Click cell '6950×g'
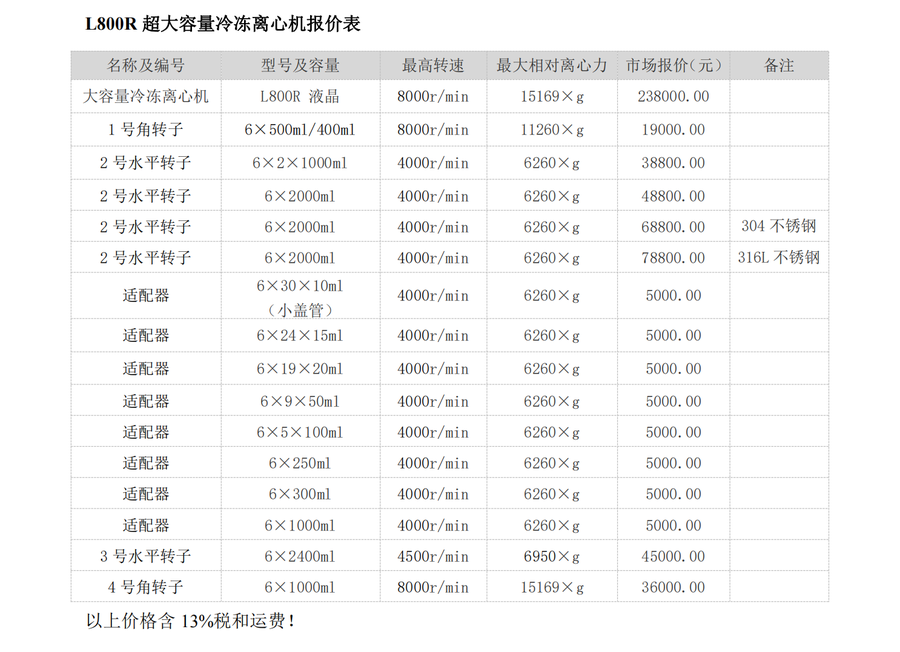900x652 pixels. tap(552, 556)
